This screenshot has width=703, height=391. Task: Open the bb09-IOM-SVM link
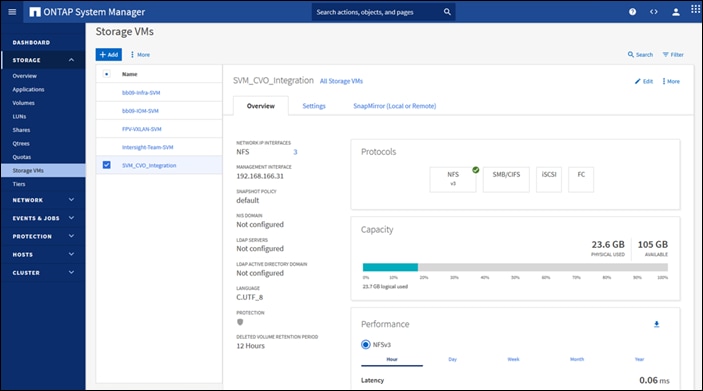pos(140,111)
